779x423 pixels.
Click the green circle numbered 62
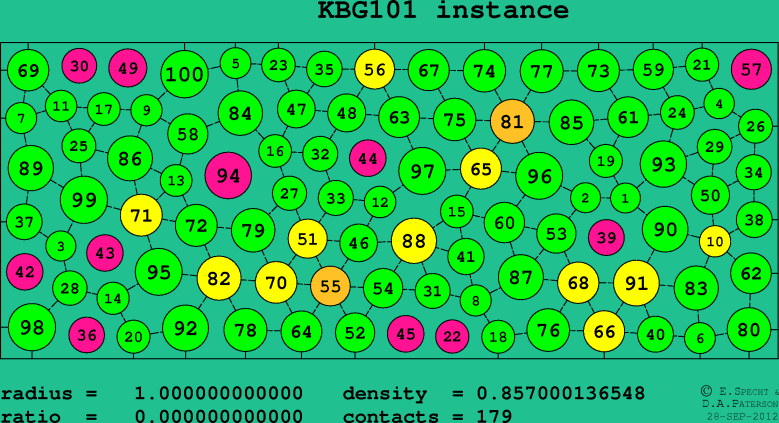[751, 273]
